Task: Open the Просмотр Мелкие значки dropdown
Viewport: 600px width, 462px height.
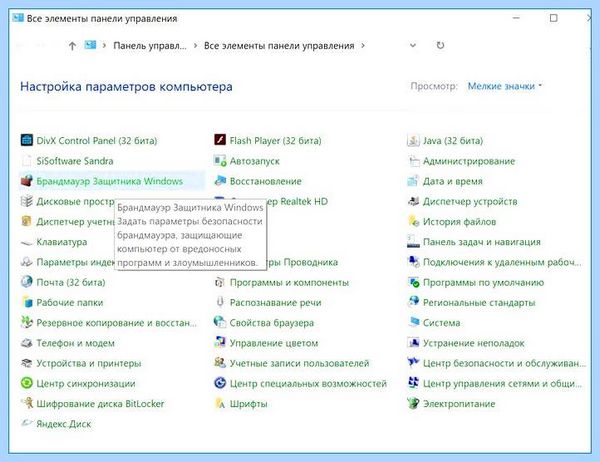Action: click(x=505, y=86)
